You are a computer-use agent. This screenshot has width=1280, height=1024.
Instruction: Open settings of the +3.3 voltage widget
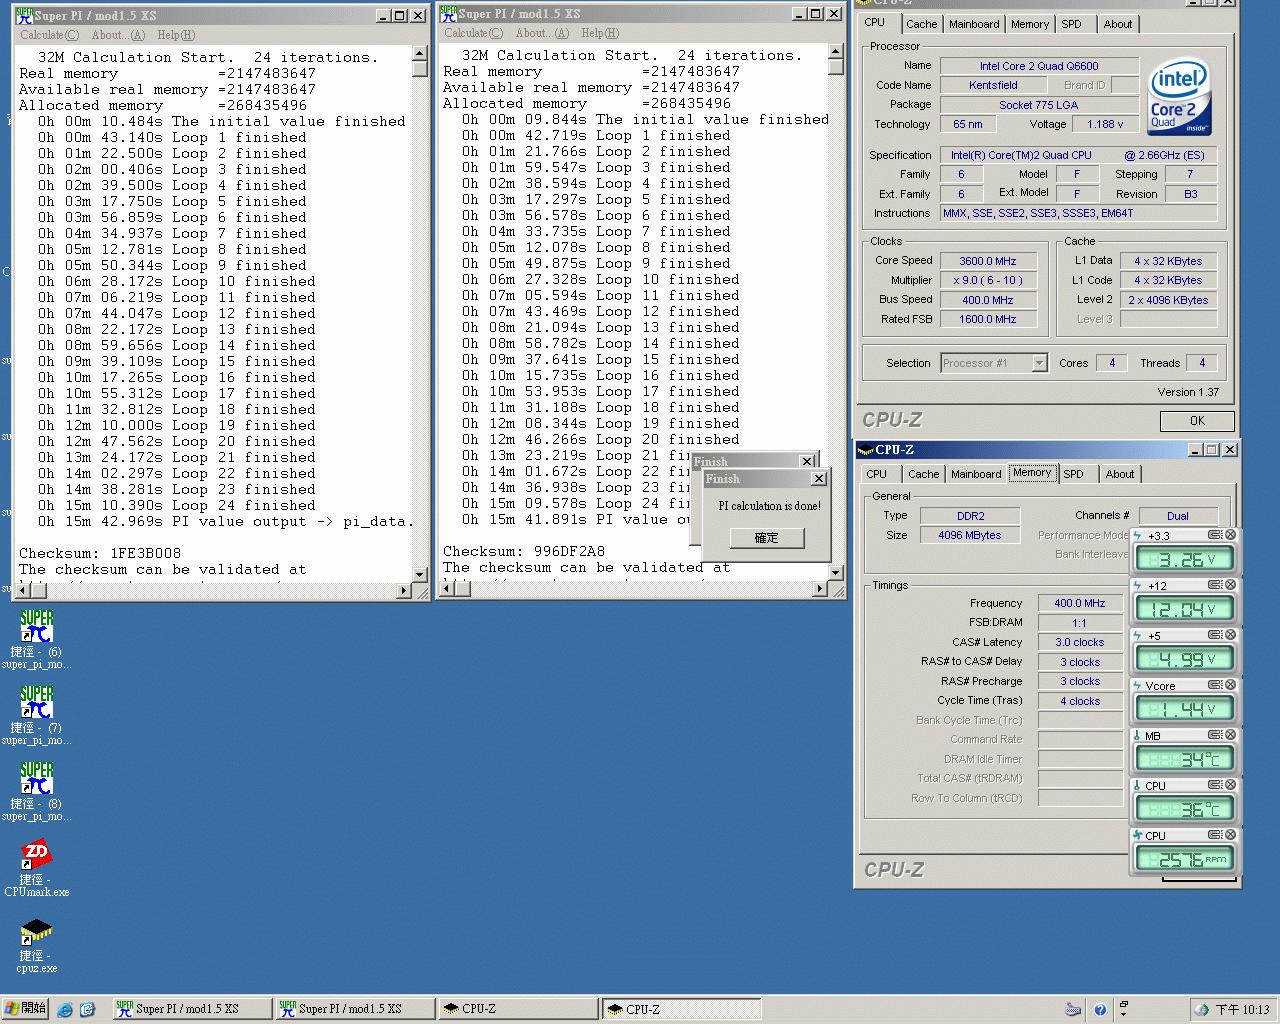click(1215, 535)
